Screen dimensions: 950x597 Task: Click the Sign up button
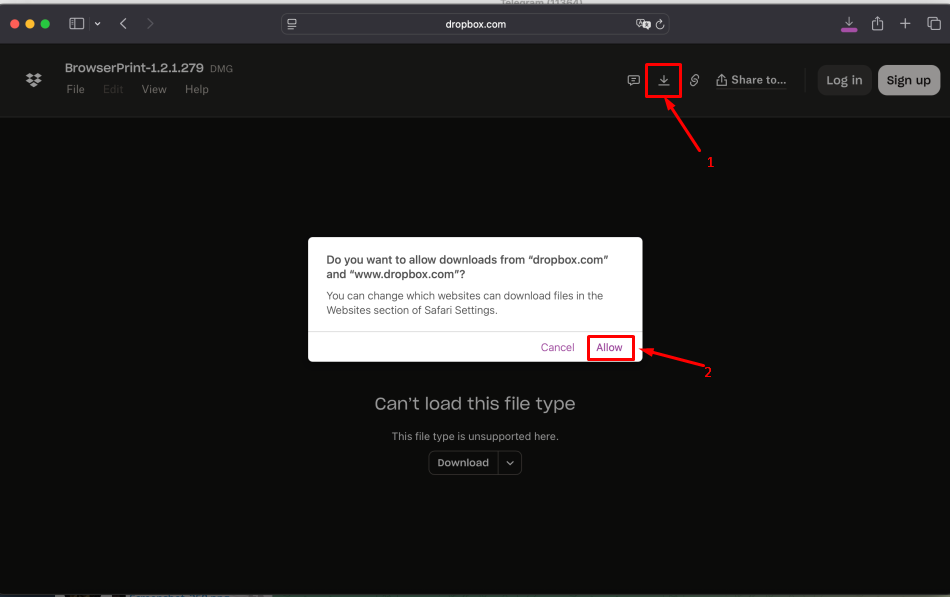909,80
